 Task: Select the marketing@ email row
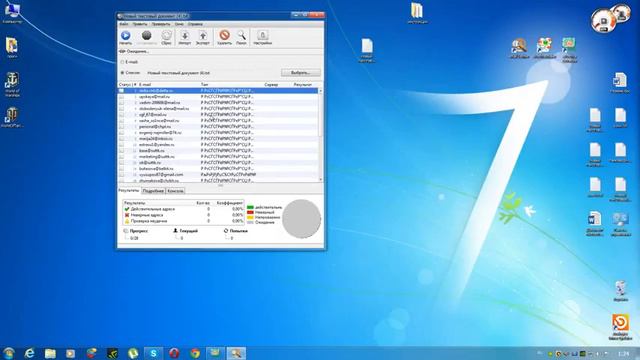coord(218,157)
